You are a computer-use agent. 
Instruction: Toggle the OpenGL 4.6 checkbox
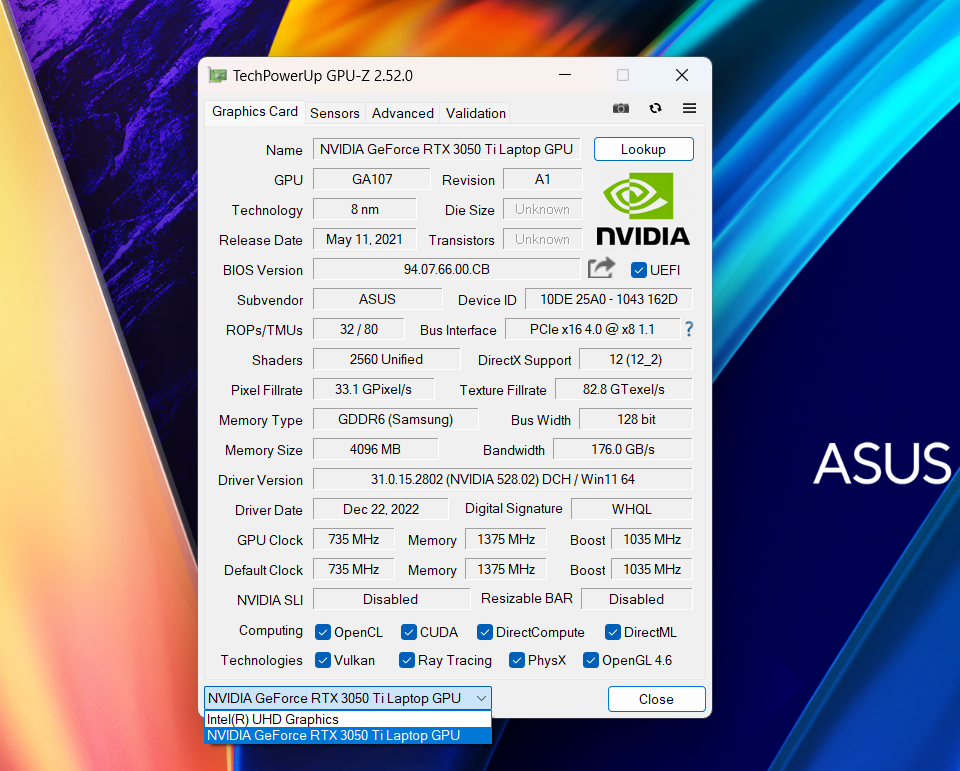591,660
